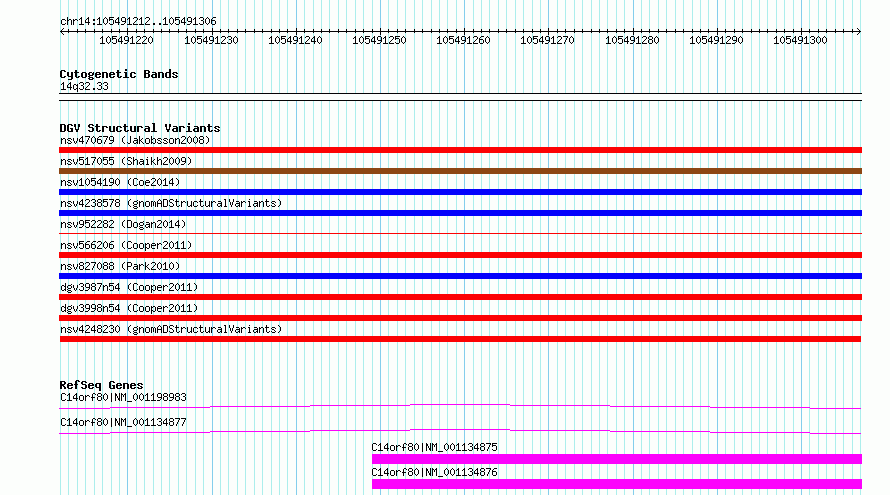Open the C14orf80|NM_001134876 transcript label
This screenshot has width=890, height=495.
tap(434, 472)
